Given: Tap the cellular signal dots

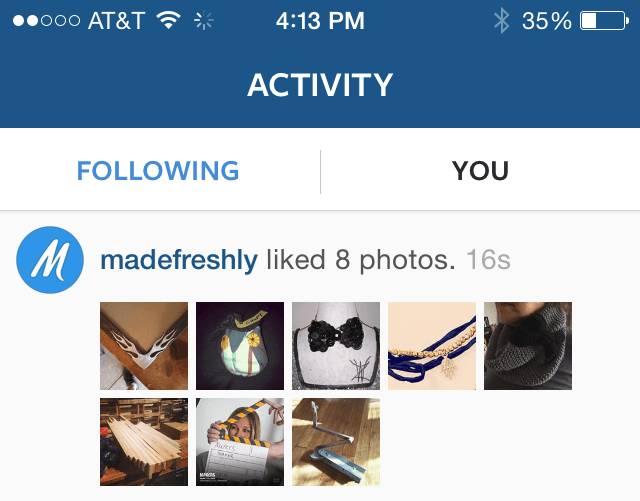Looking at the screenshot, I should 46,20.
